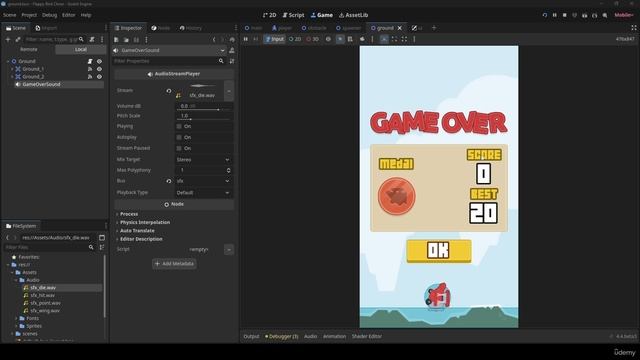640x360 pixels.
Task: Attach script icon next to scene filter
Action: point(92,39)
